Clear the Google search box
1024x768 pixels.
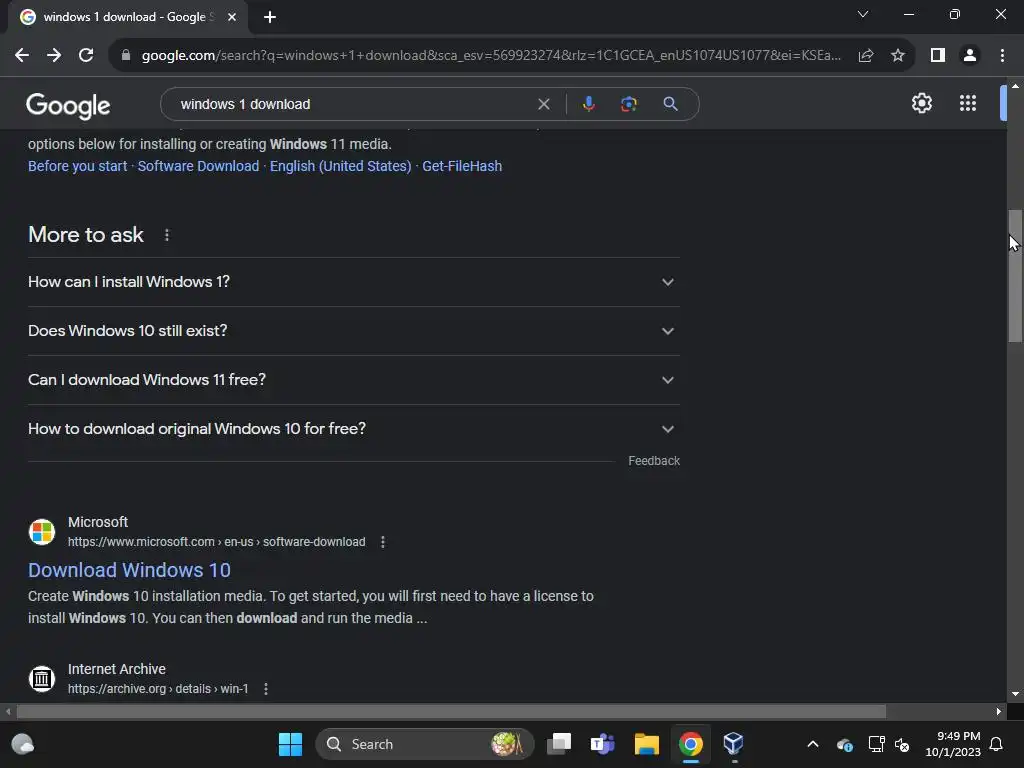[x=543, y=104]
